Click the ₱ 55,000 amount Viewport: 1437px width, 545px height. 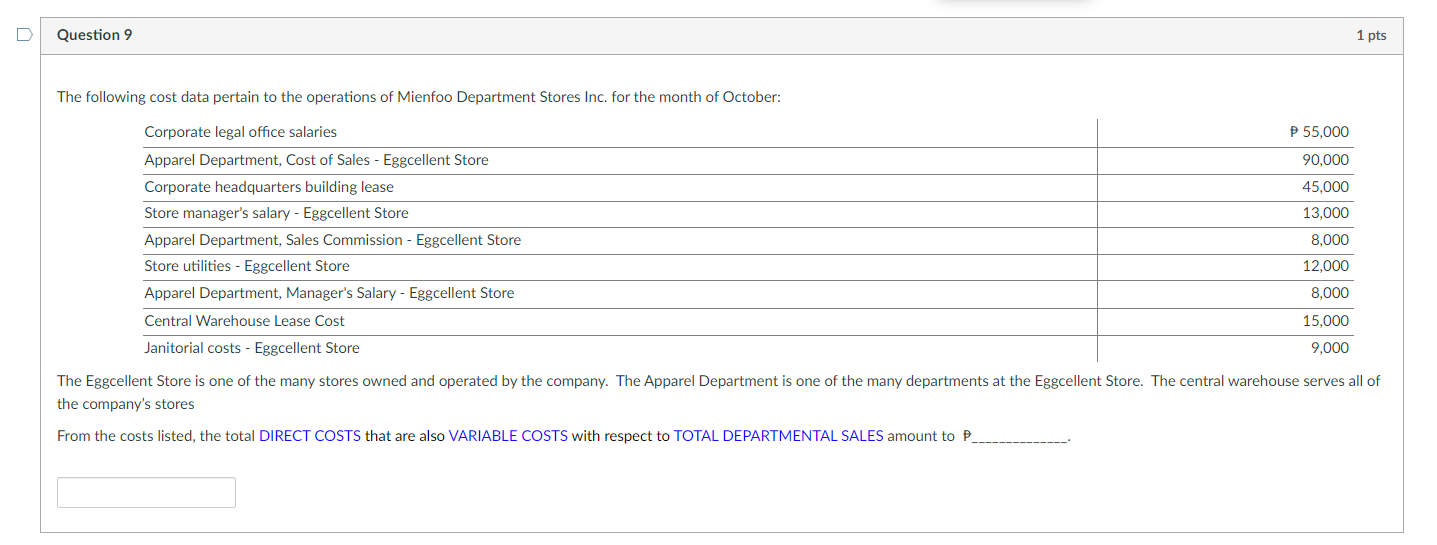(1319, 132)
